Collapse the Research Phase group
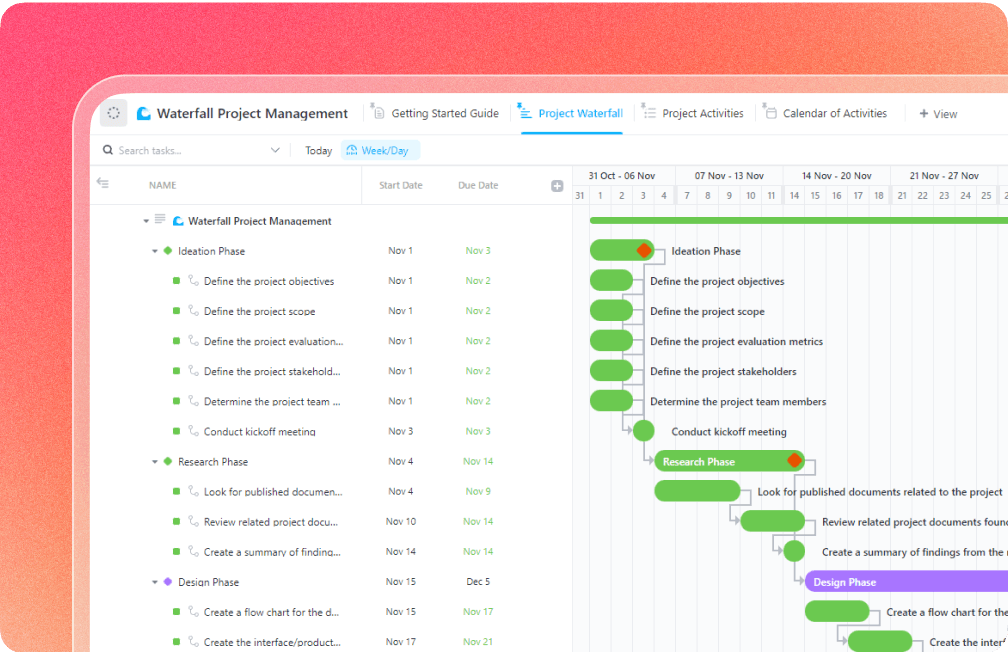The image size is (1008, 652). point(155,462)
